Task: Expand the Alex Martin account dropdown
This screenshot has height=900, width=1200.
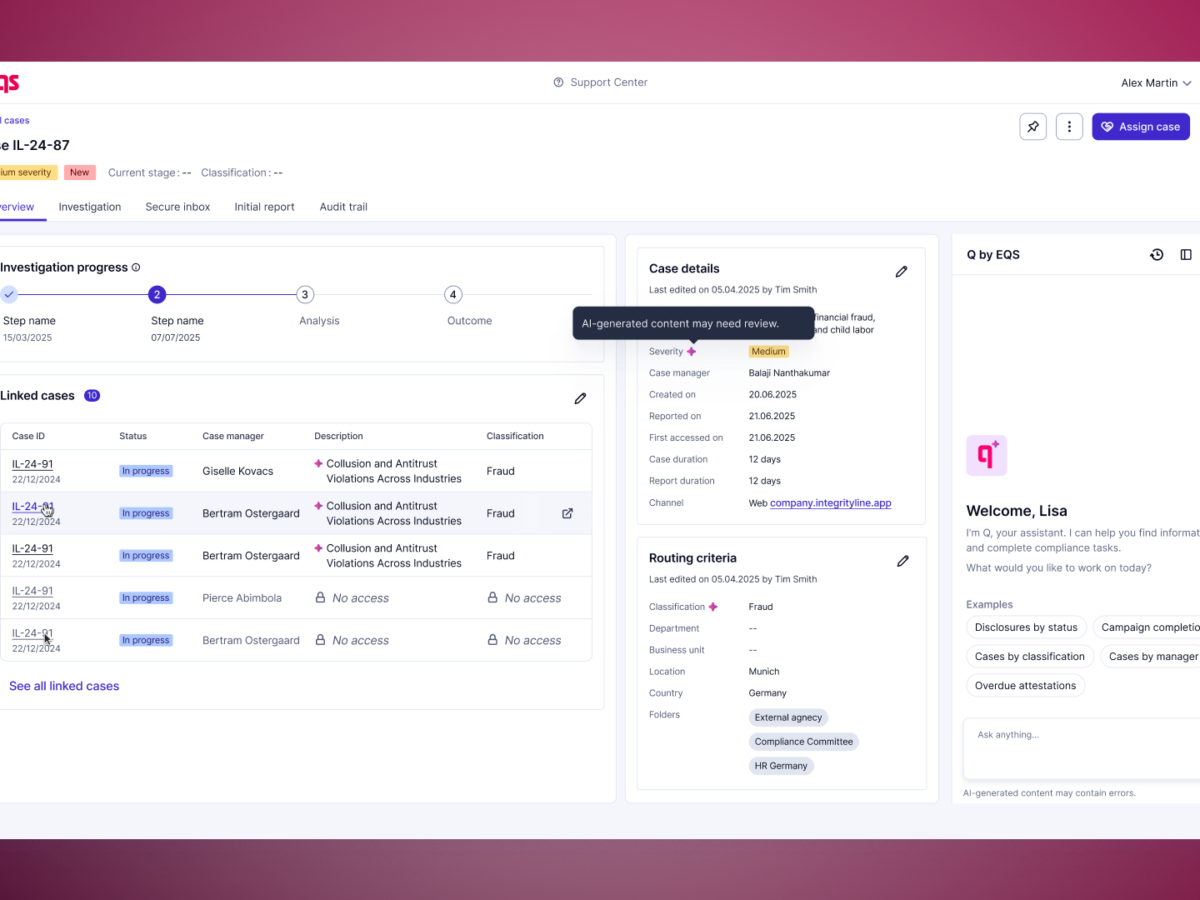Action: click(1156, 83)
